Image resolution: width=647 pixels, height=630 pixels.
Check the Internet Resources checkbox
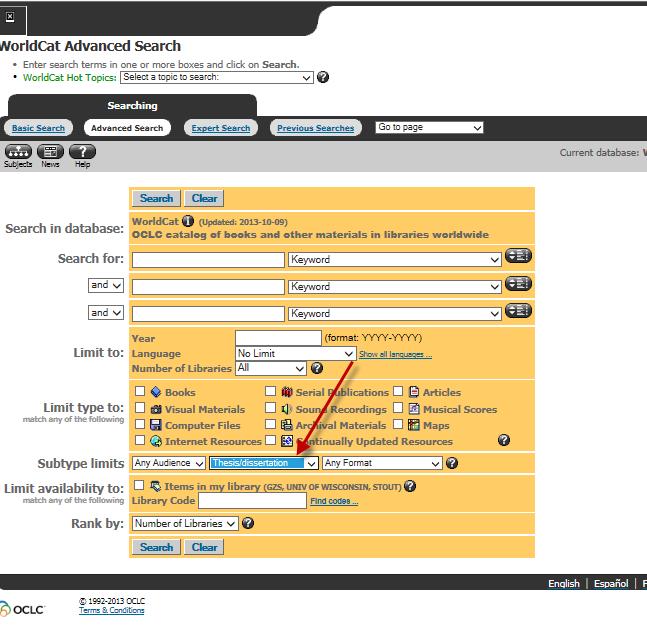[140, 440]
